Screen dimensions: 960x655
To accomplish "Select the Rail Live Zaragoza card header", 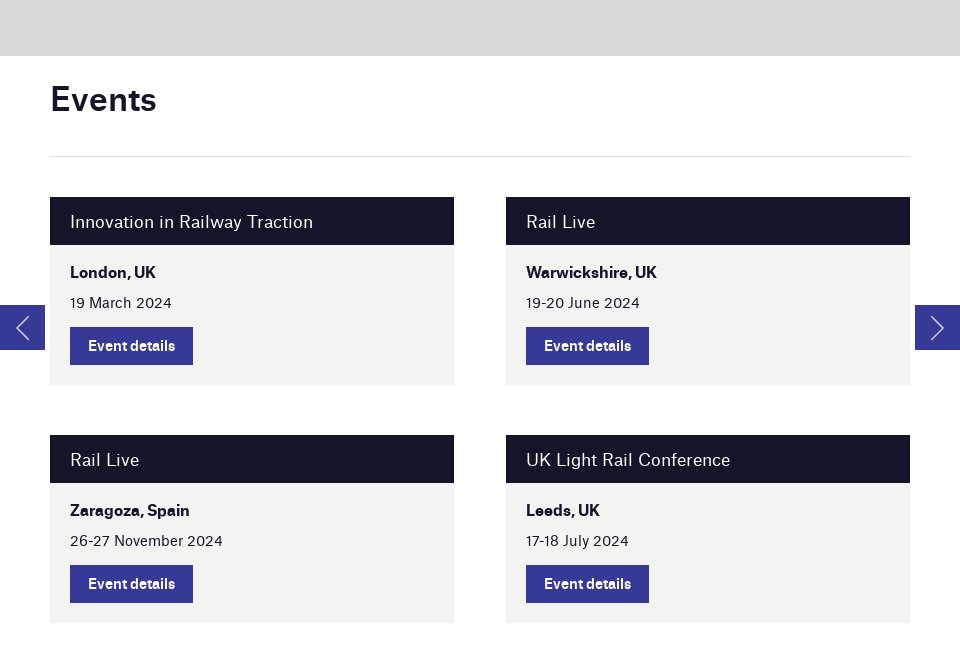I will (x=104, y=459).
